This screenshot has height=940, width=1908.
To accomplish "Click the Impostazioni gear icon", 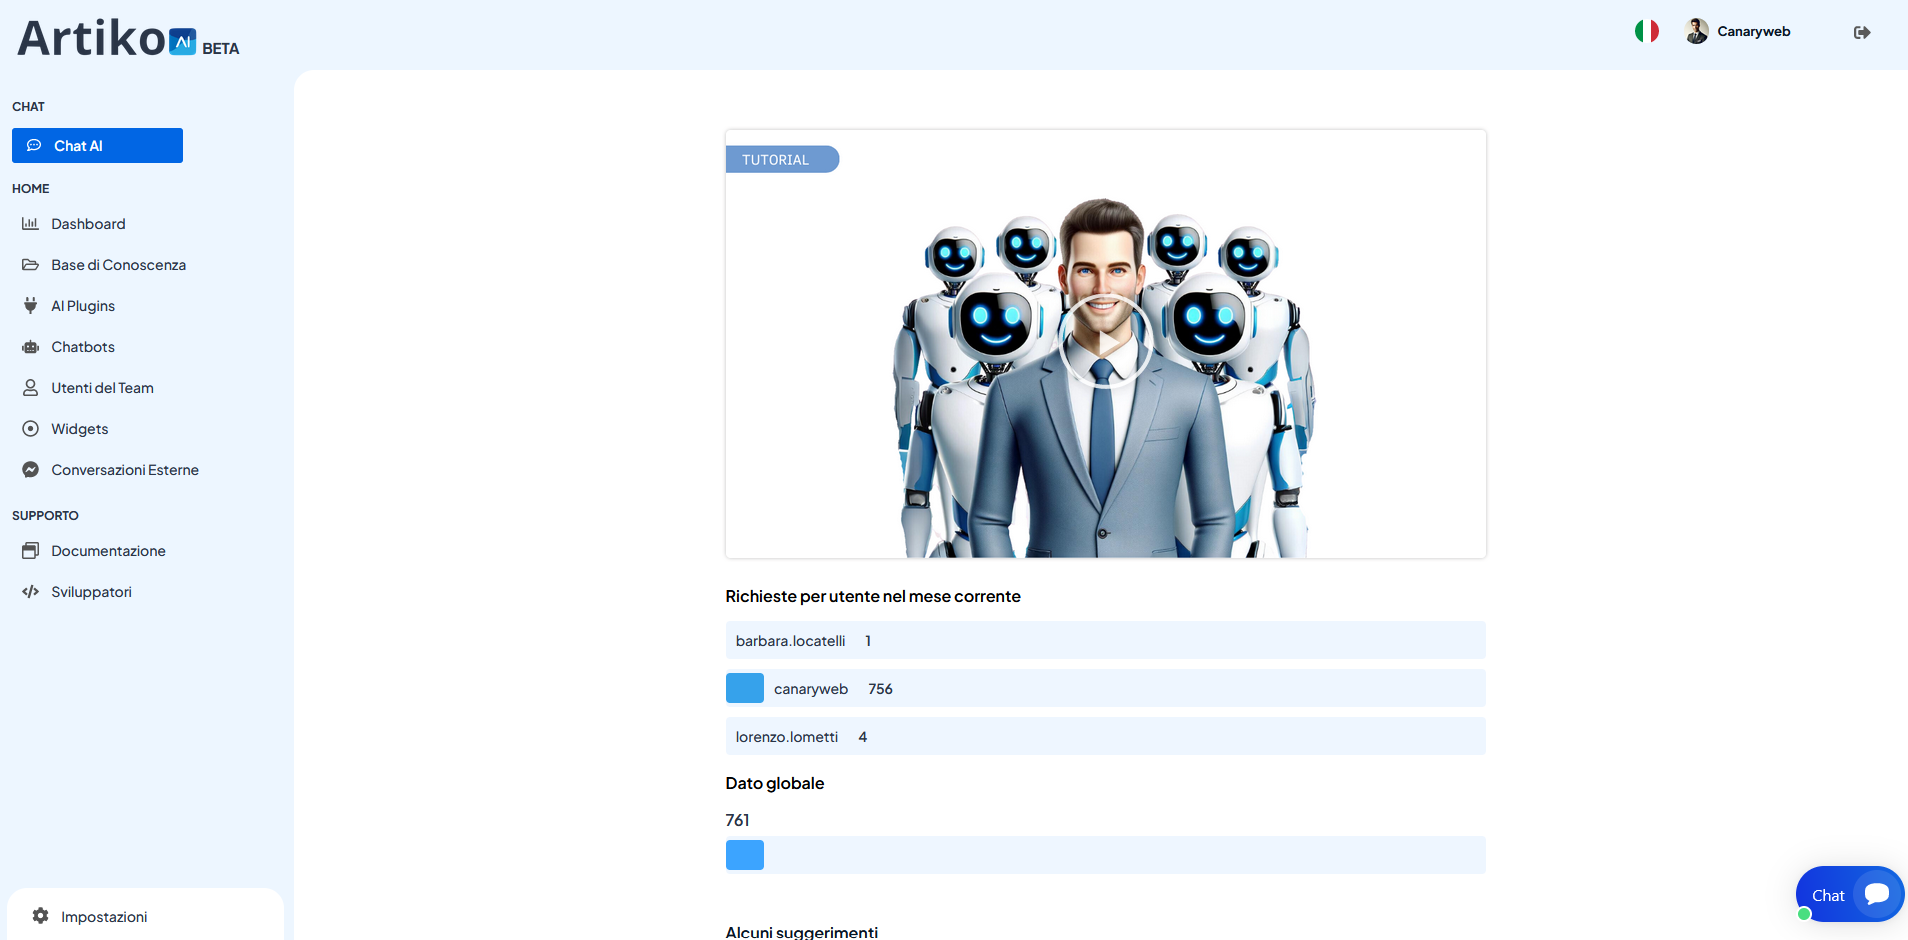I will click(40, 916).
